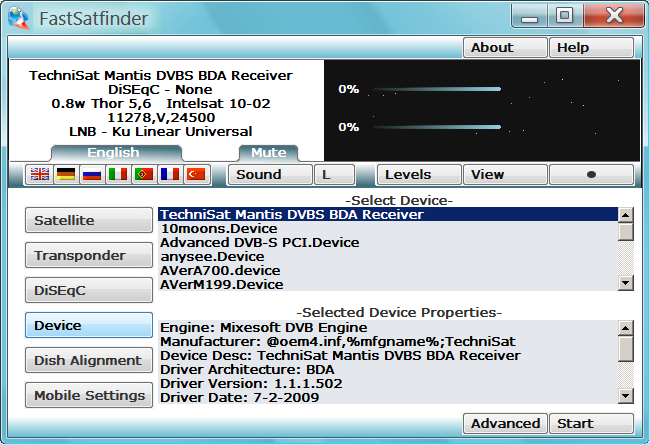Screen dimensions: 650x445
Task: Minimize the FastSatfinder window
Action: [530, 17]
